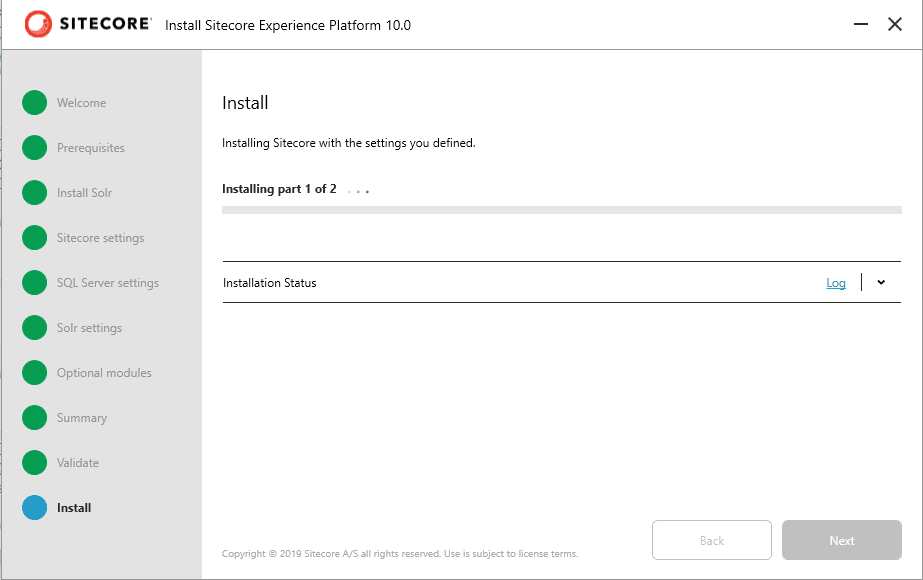The width and height of the screenshot is (923, 580).
Task: Click the green circle beside Prerequisites
Action: pyautogui.click(x=35, y=148)
